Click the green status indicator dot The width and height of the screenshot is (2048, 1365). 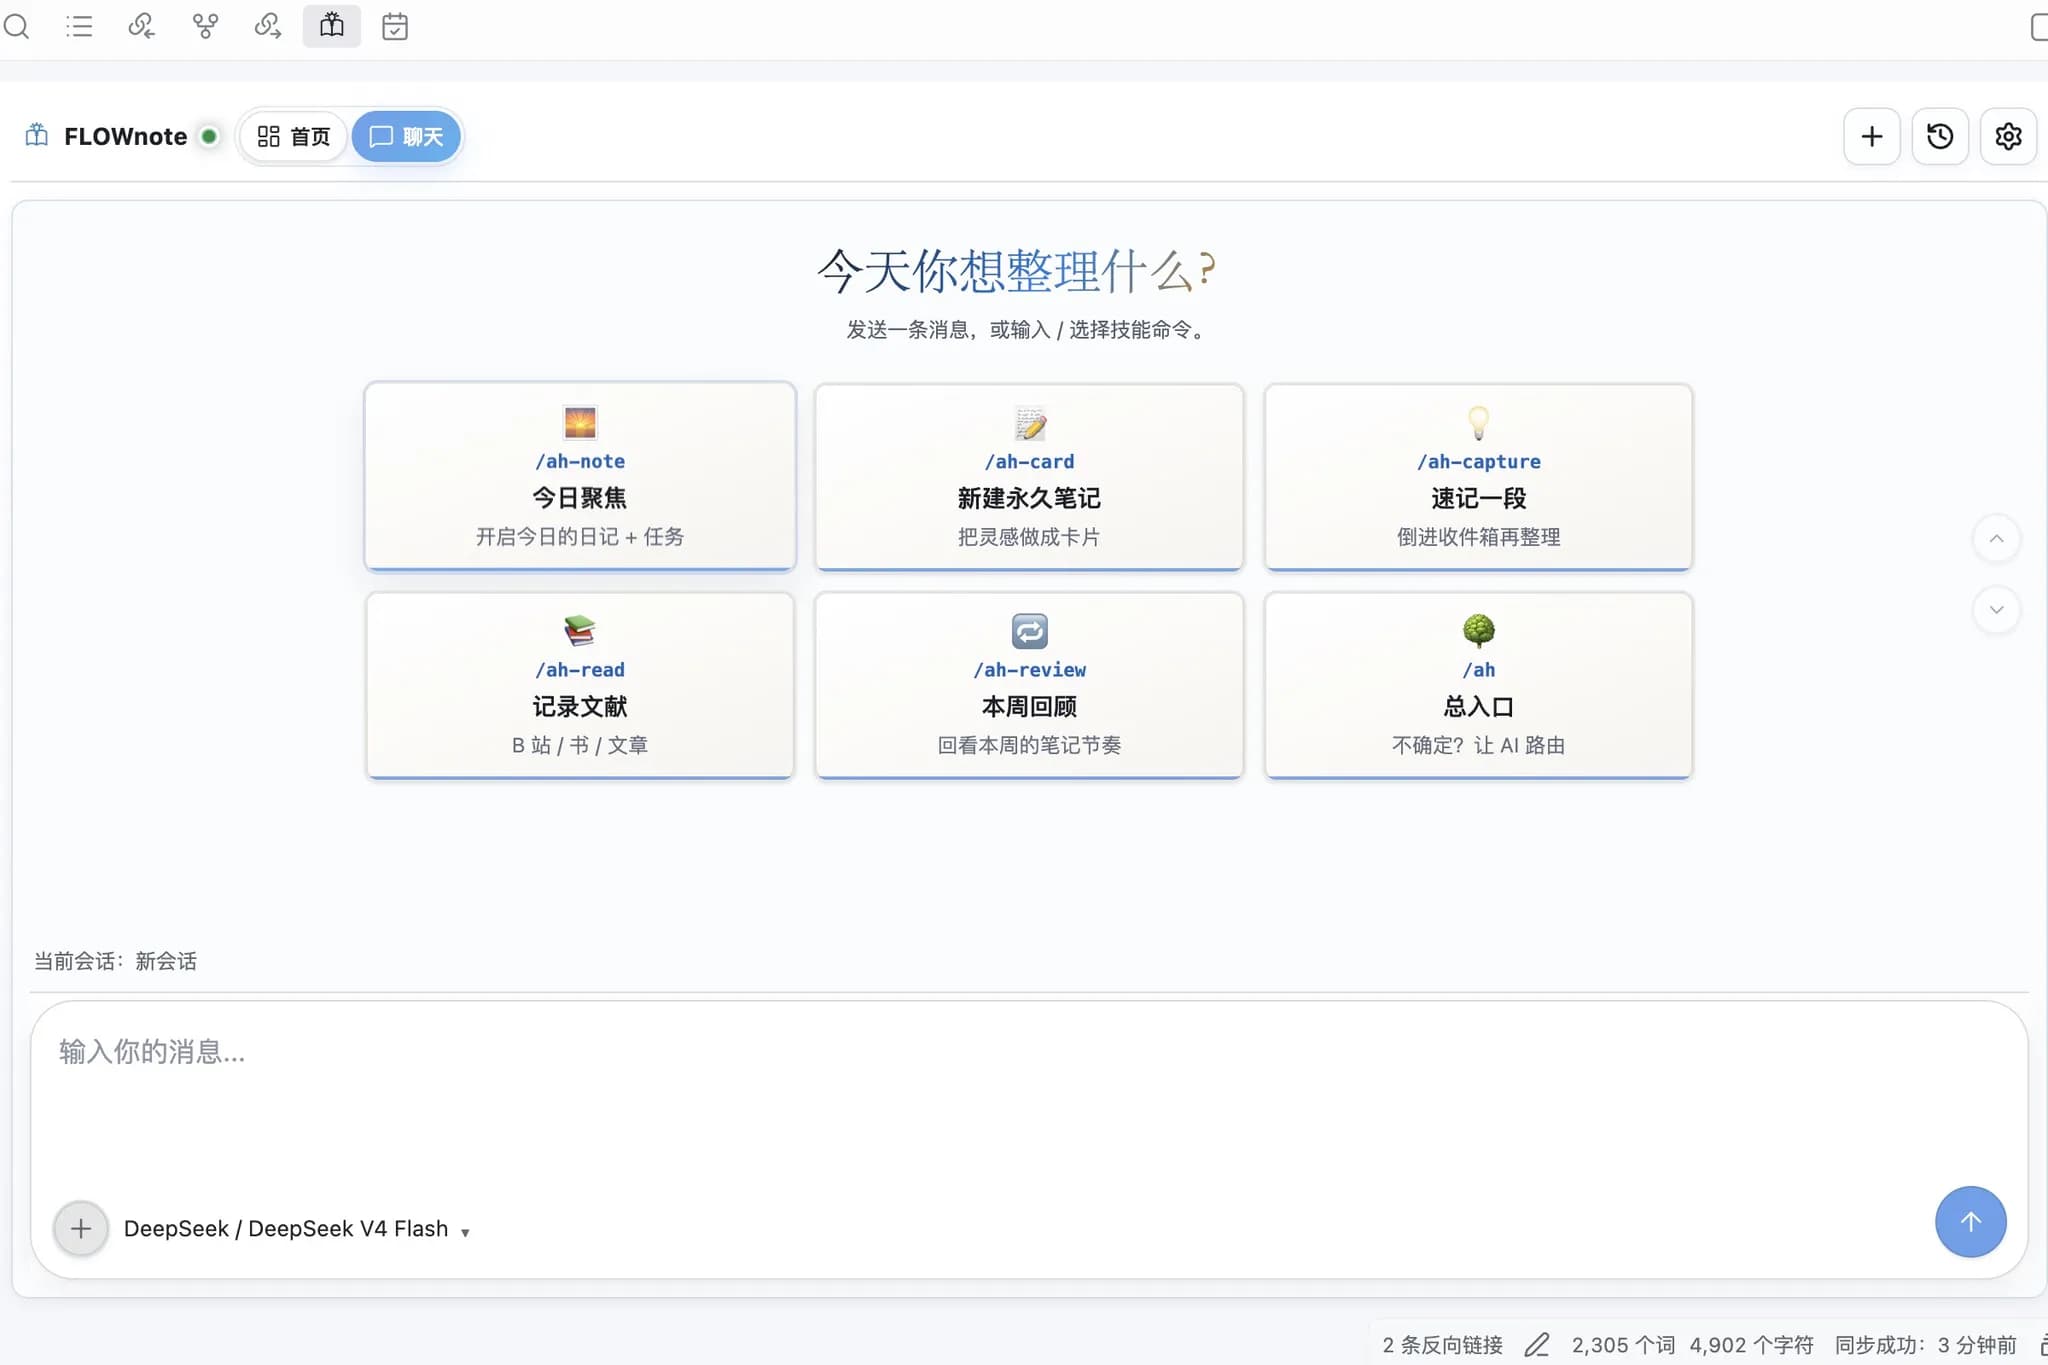(x=209, y=136)
